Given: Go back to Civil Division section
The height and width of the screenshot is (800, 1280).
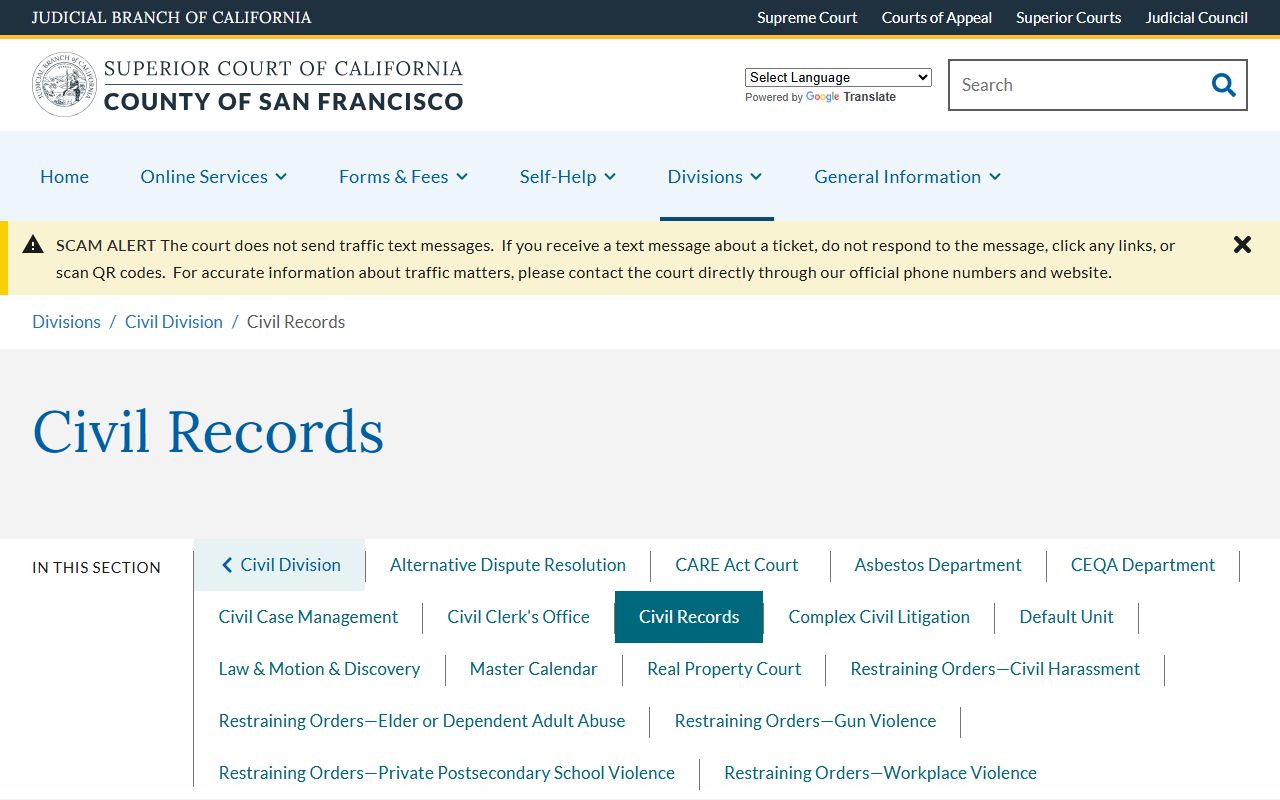Looking at the screenshot, I should tap(280, 565).
